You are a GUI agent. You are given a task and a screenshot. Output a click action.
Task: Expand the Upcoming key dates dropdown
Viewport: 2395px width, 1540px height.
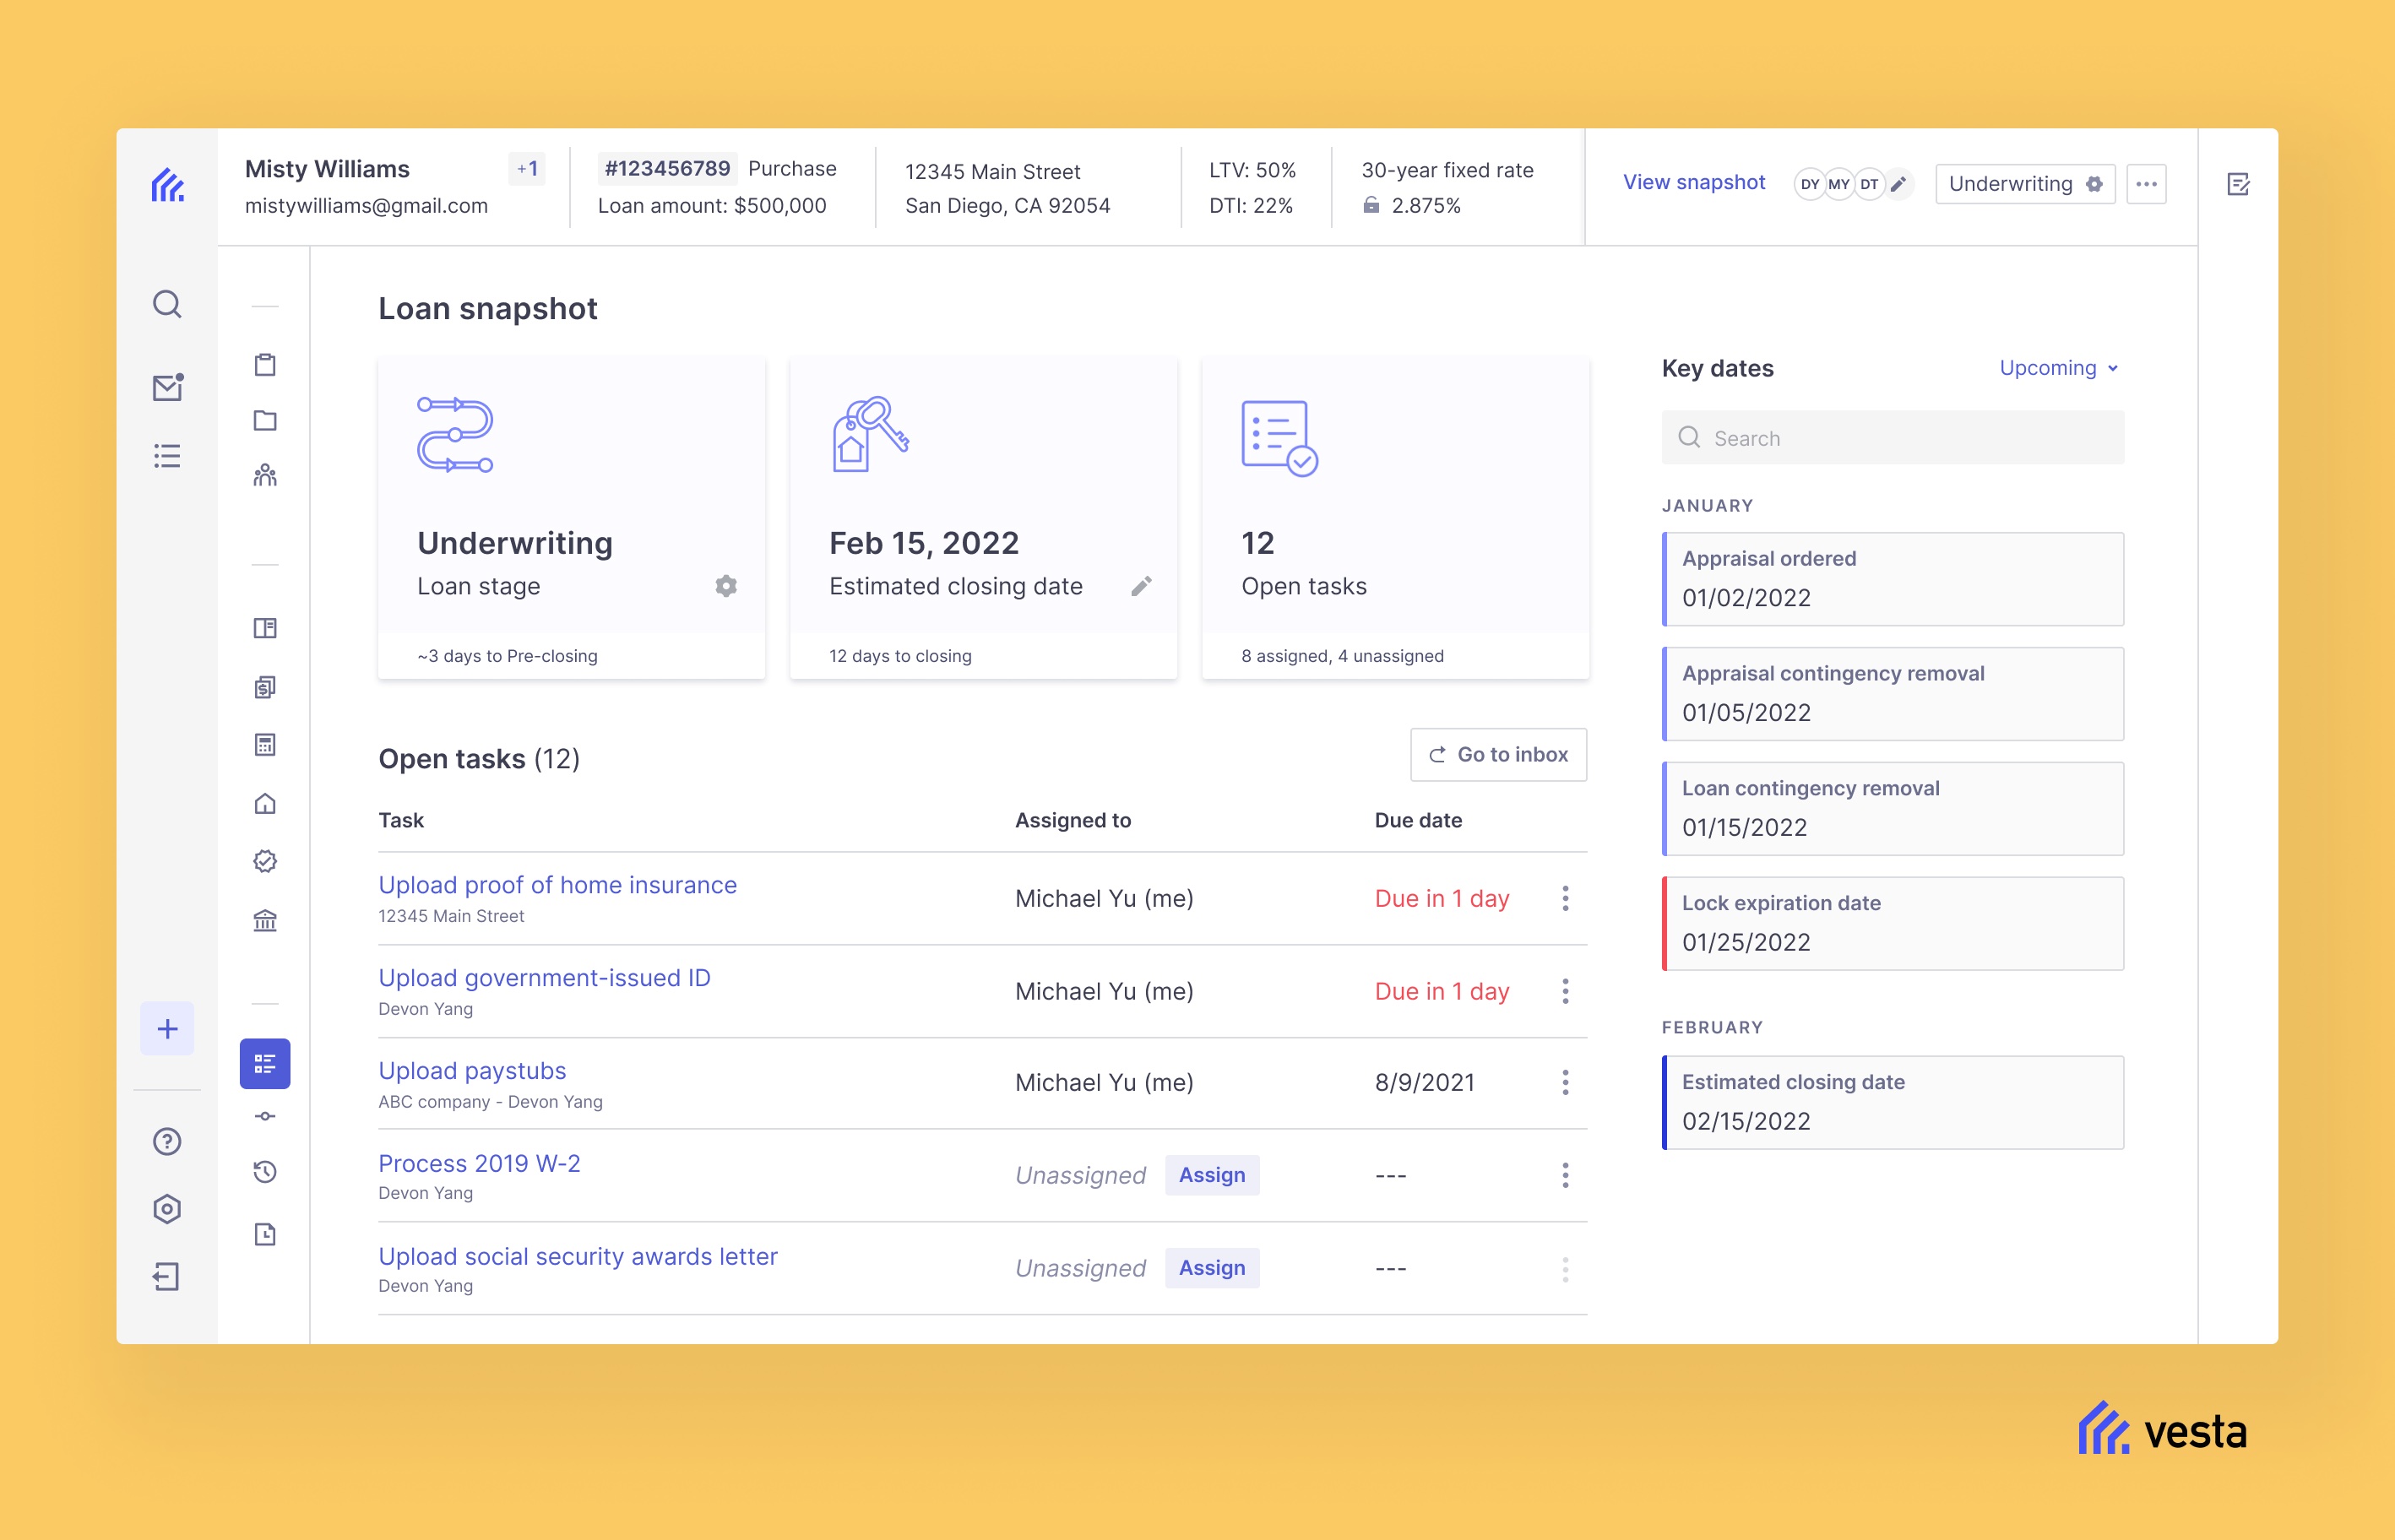coord(2058,368)
